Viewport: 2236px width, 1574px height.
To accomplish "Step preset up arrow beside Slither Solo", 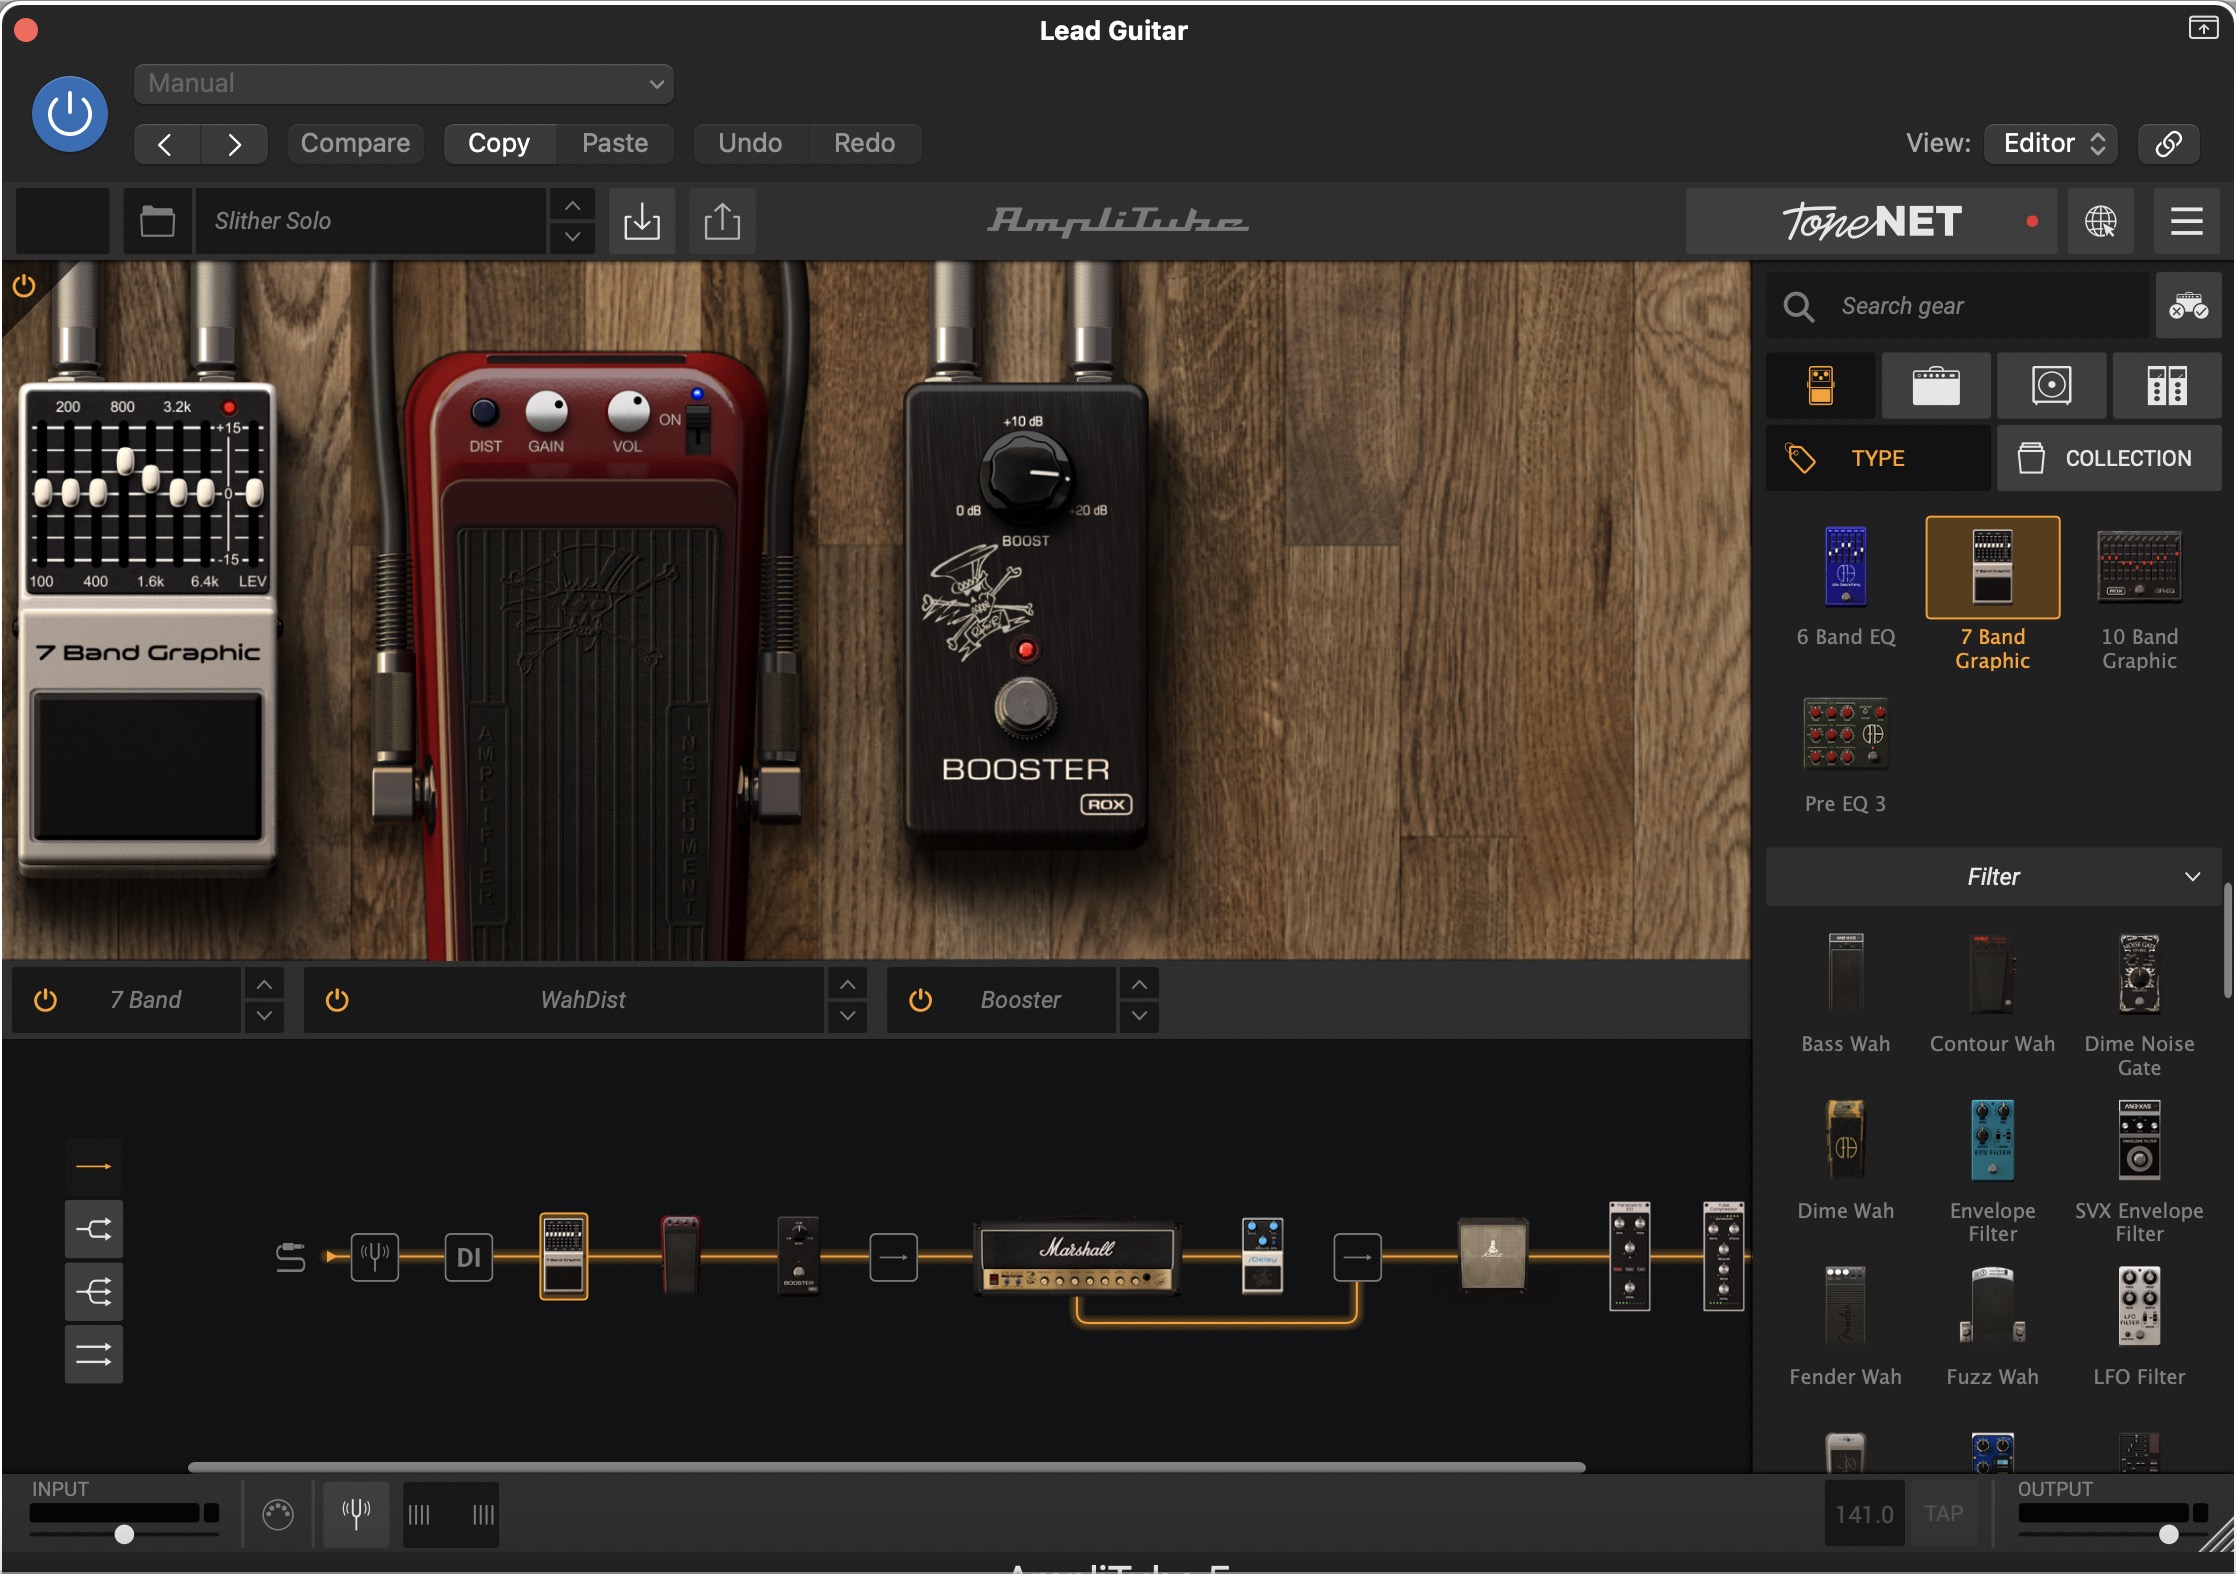I will coord(572,206).
